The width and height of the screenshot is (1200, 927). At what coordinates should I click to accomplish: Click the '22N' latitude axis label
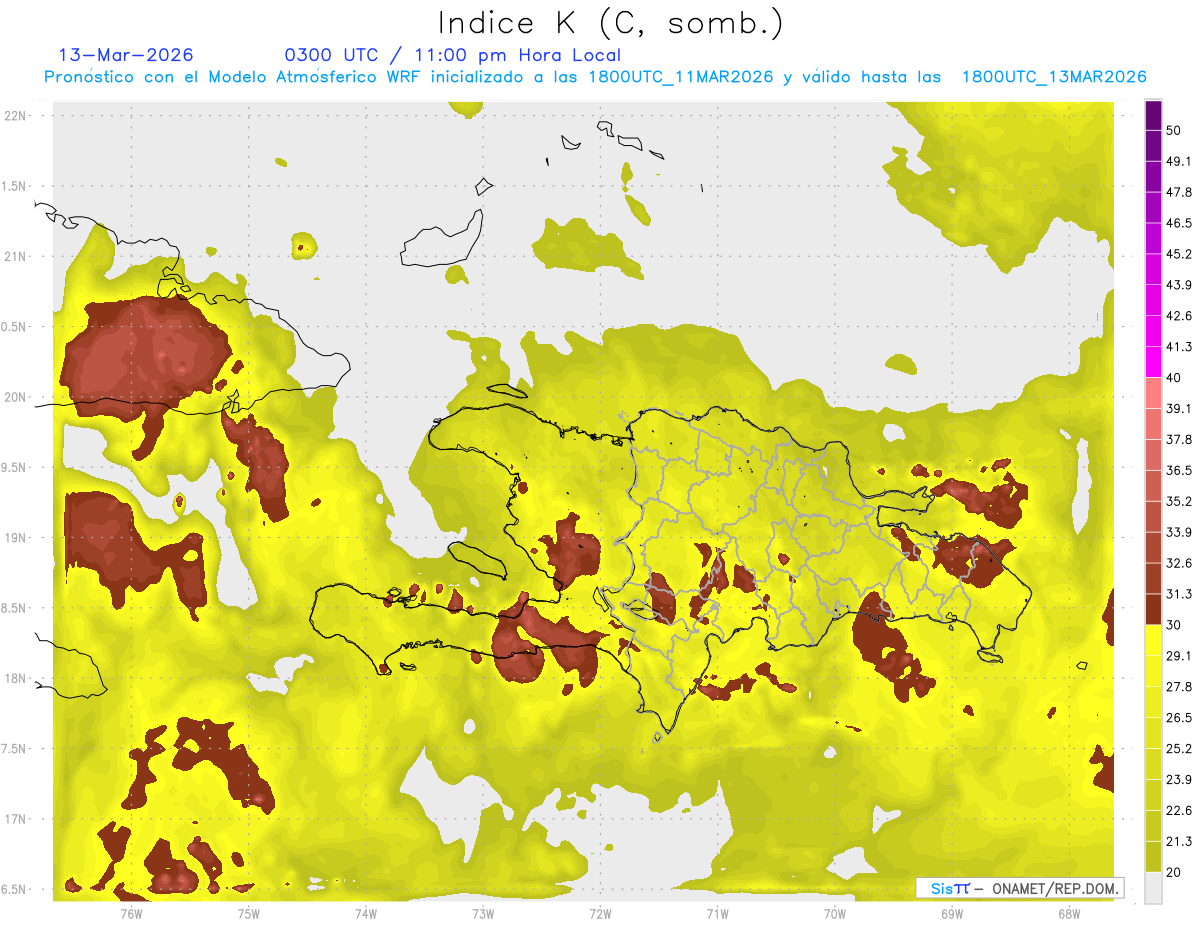coord(15,116)
